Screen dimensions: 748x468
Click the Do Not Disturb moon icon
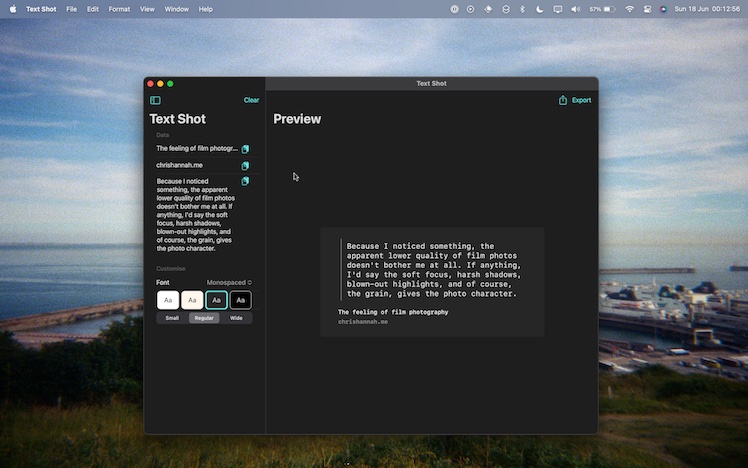(x=539, y=9)
